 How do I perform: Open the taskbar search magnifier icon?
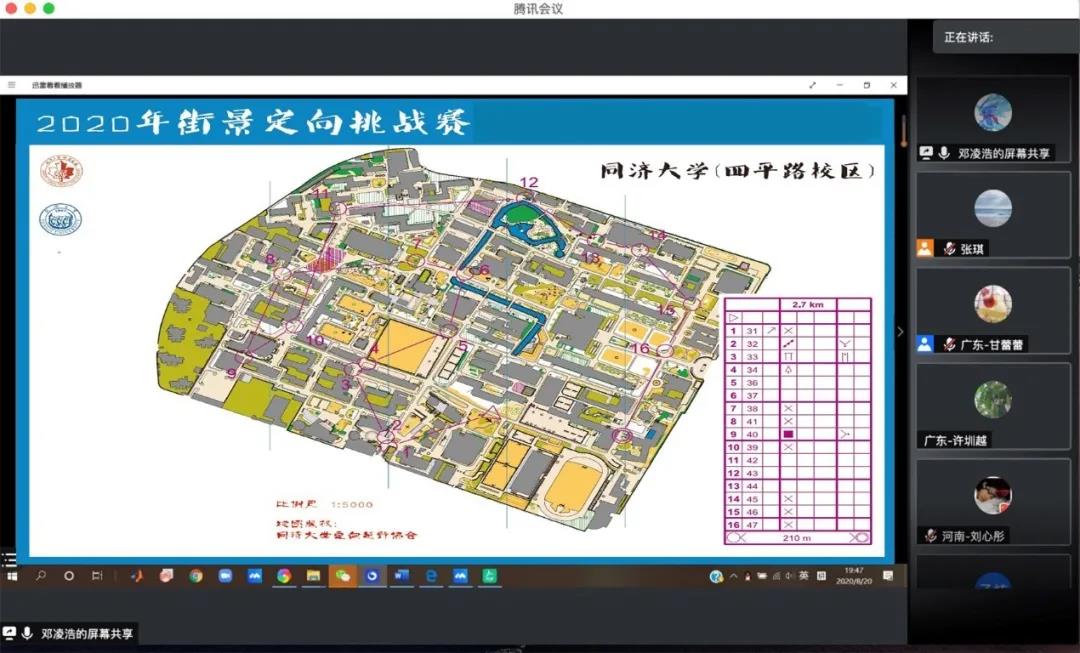[42, 576]
